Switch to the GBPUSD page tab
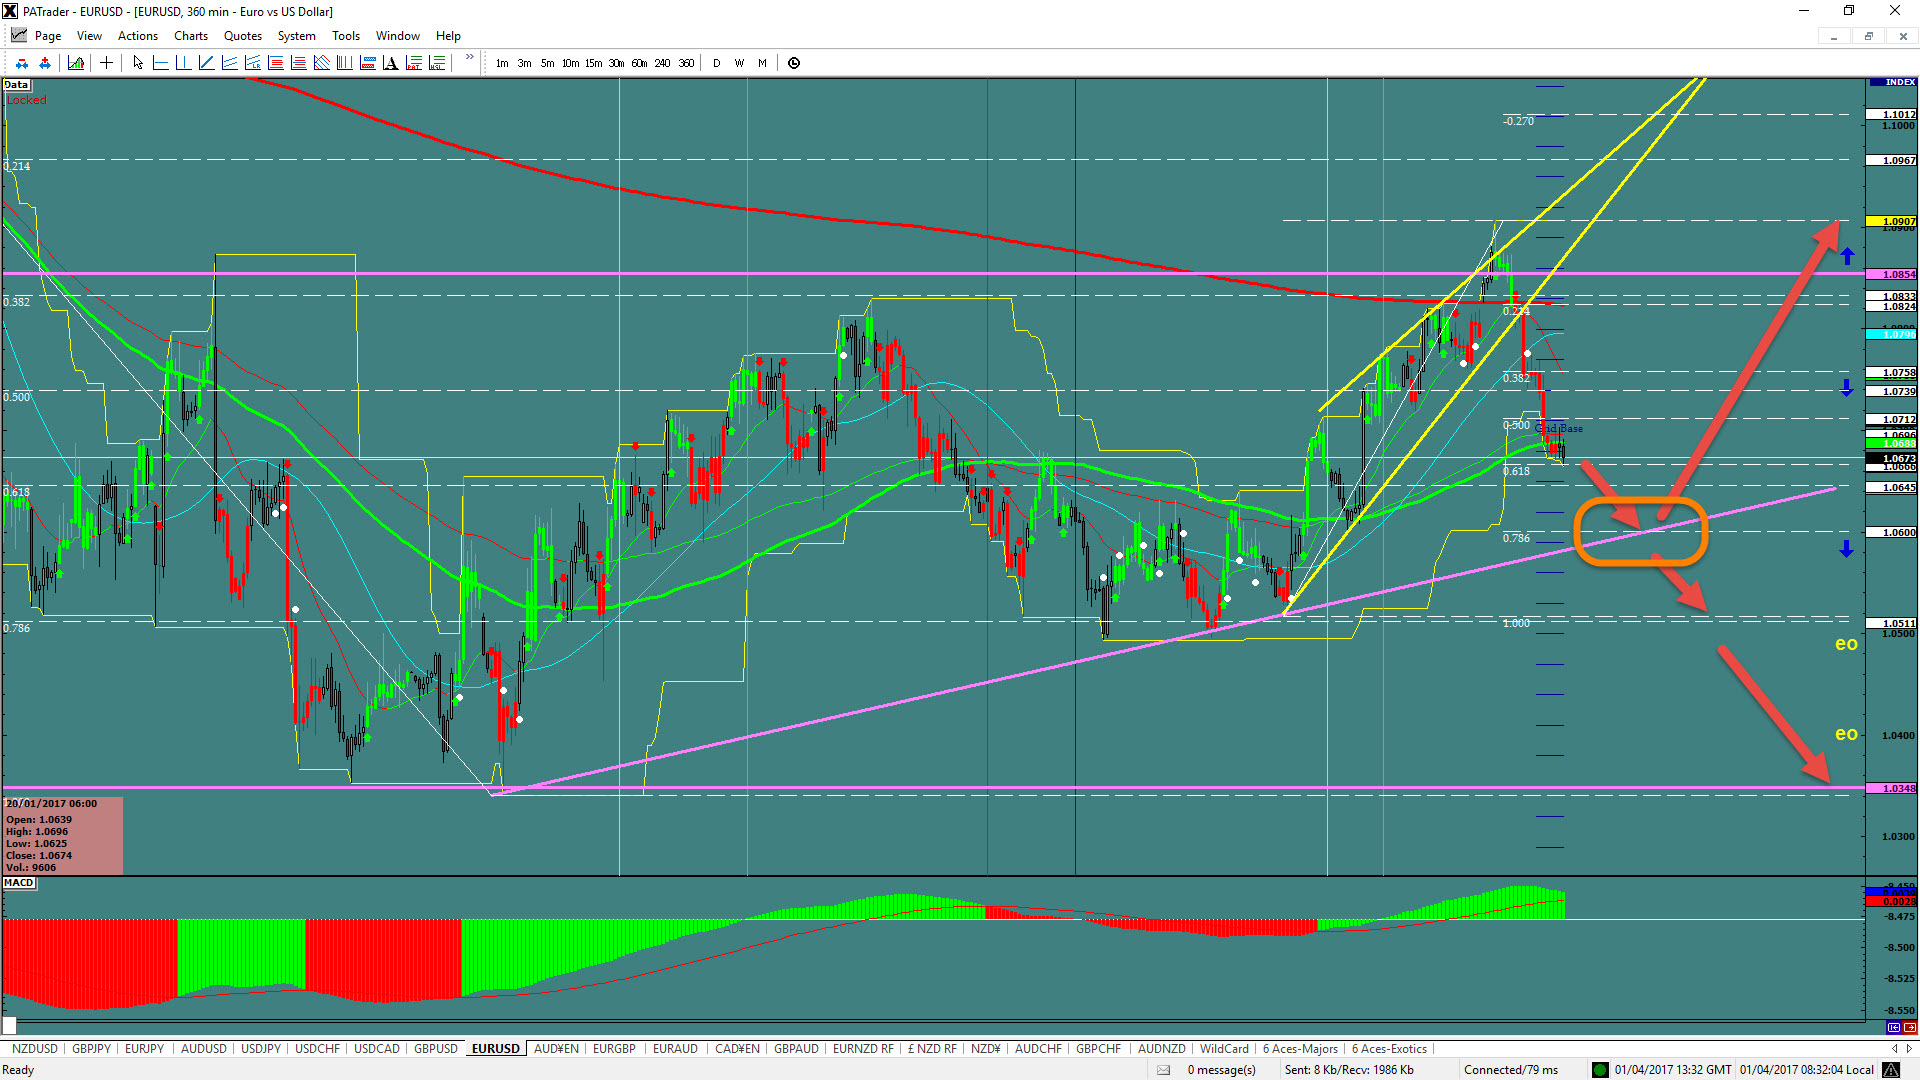1920x1080 pixels. click(435, 1049)
